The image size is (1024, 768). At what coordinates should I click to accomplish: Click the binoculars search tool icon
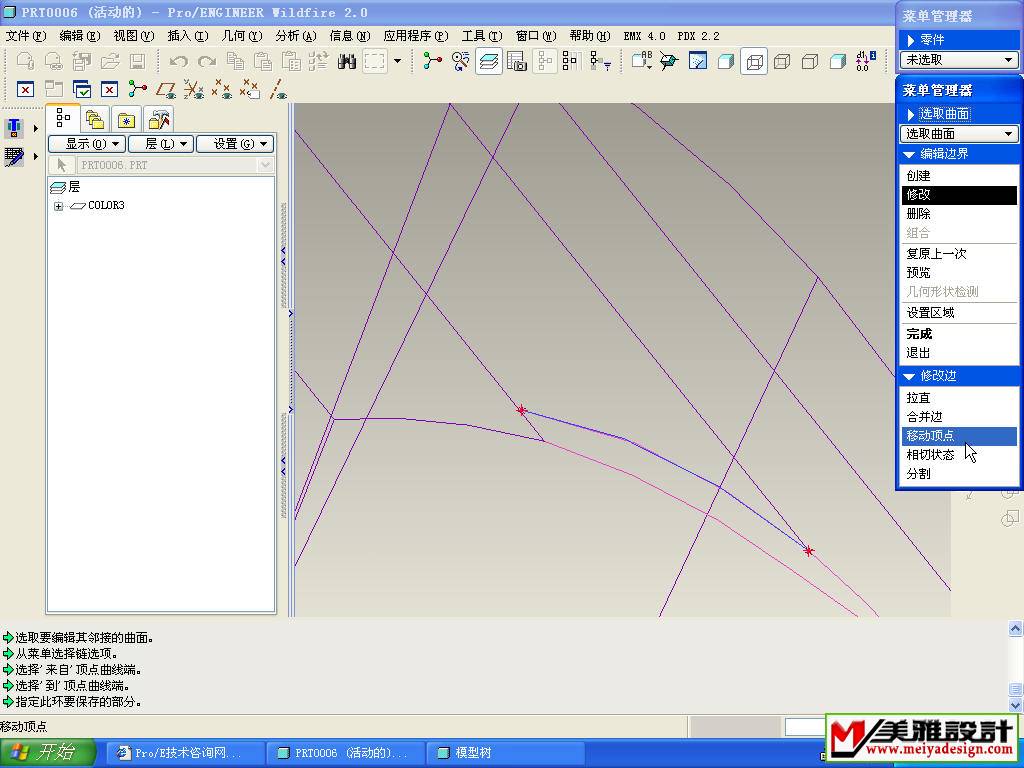tap(347, 62)
